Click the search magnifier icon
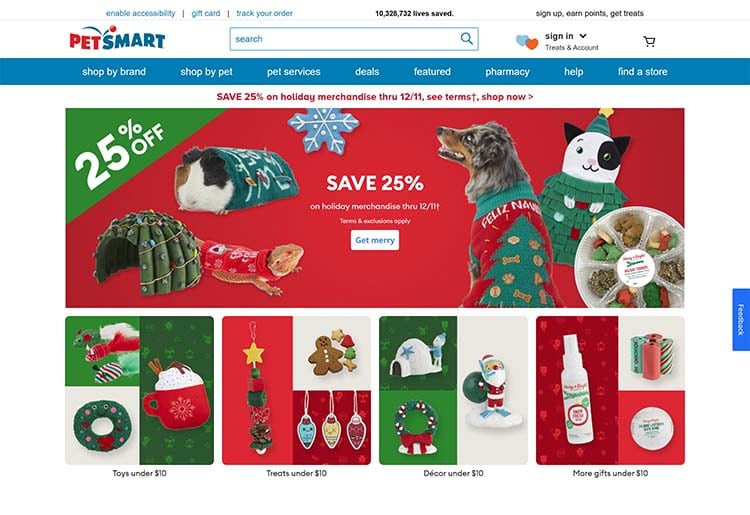 point(466,39)
